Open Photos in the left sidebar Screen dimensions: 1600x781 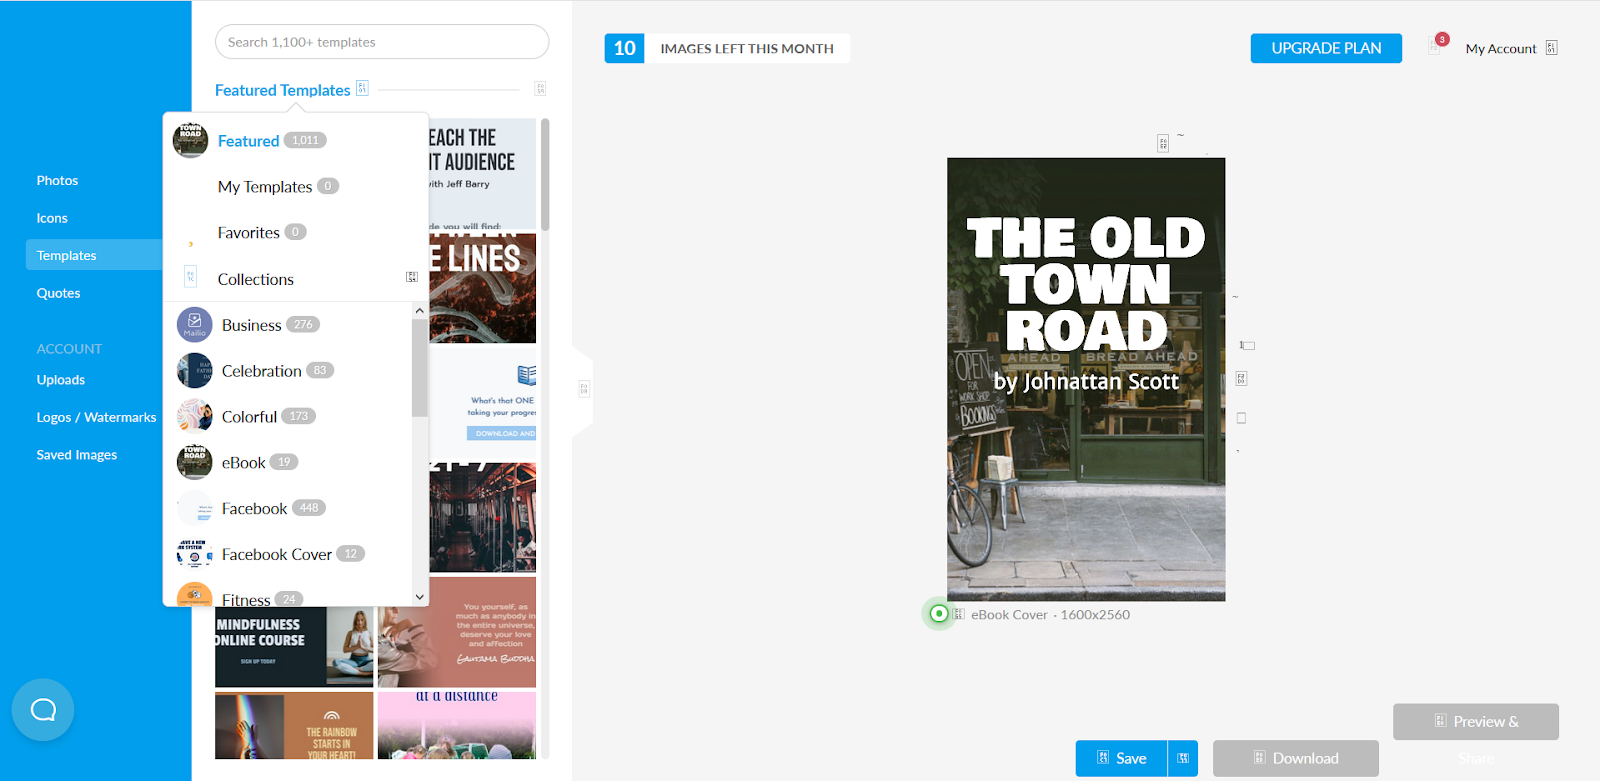(57, 181)
